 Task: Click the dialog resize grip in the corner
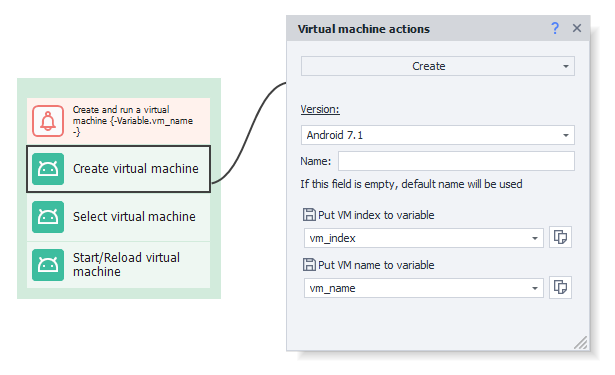pos(581,342)
